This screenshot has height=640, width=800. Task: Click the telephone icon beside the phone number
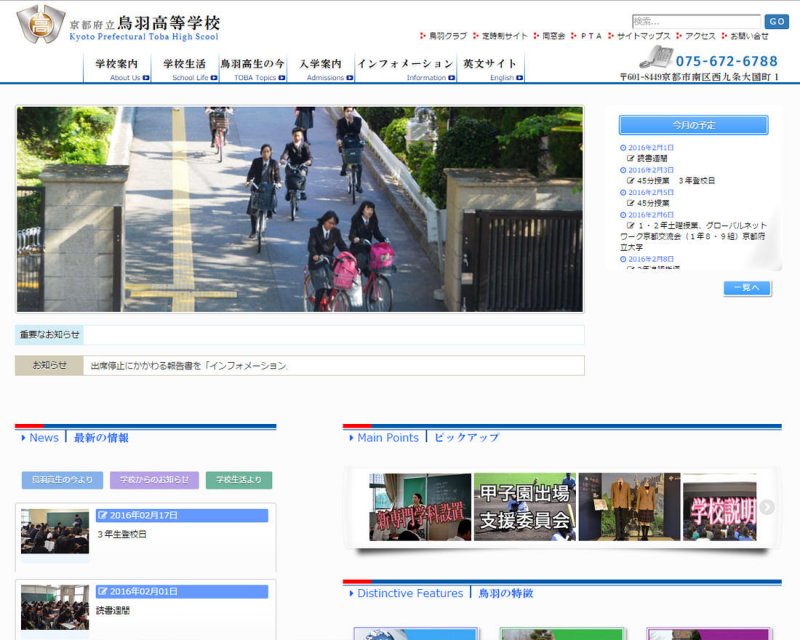tap(657, 57)
